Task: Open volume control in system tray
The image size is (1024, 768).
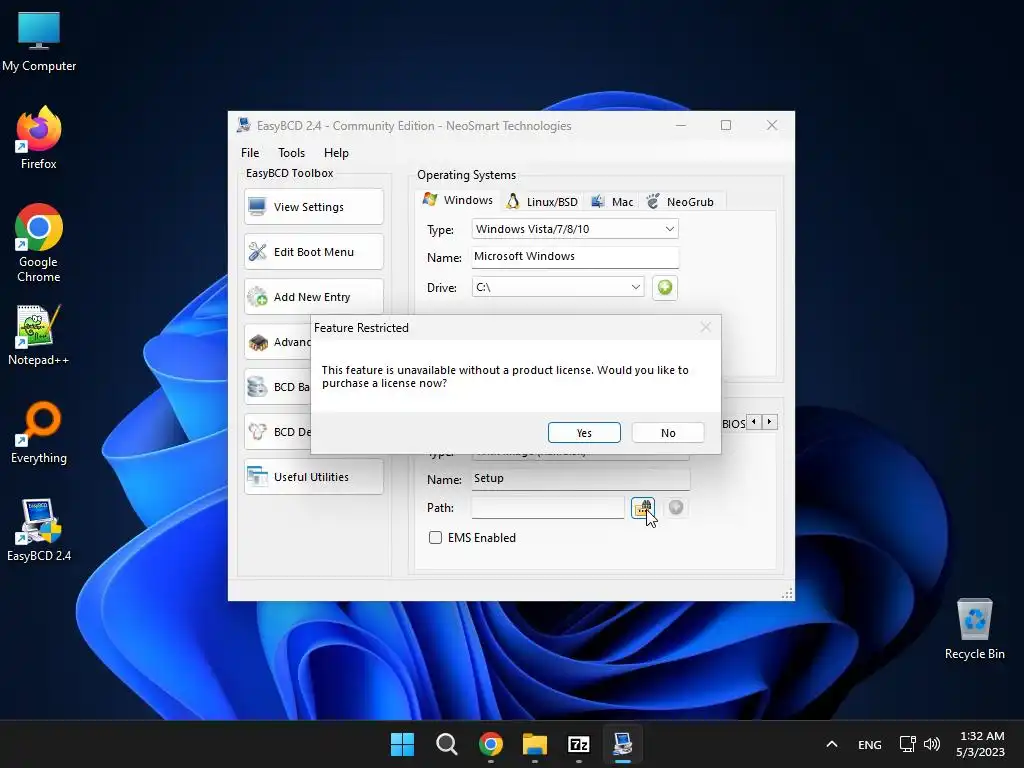Action: (932, 744)
